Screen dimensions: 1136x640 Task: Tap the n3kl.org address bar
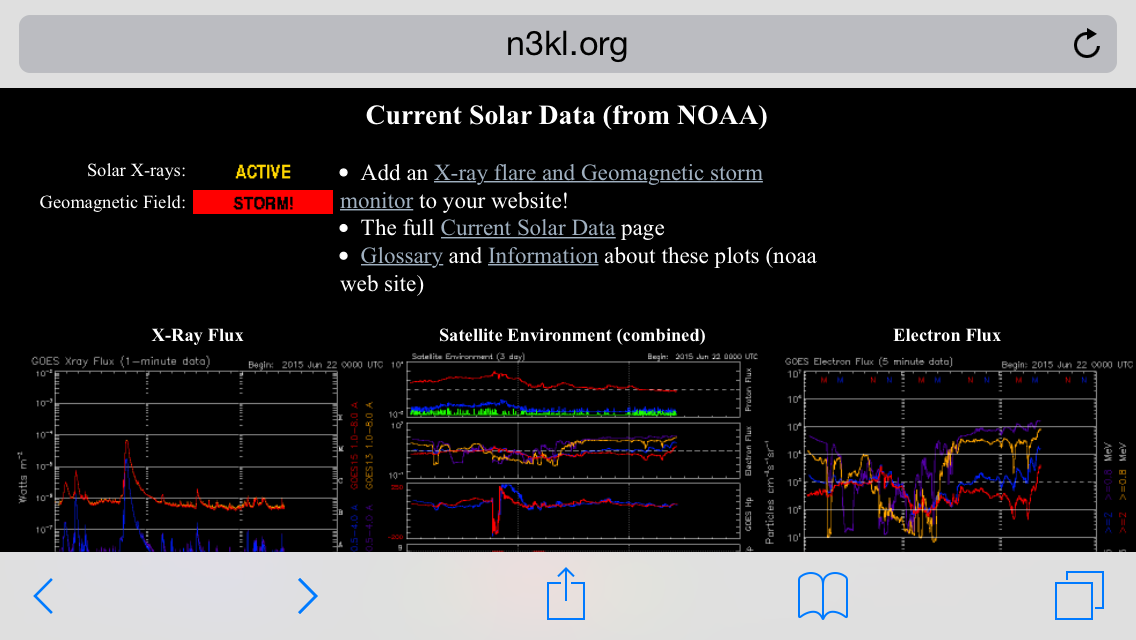click(x=567, y=44)
